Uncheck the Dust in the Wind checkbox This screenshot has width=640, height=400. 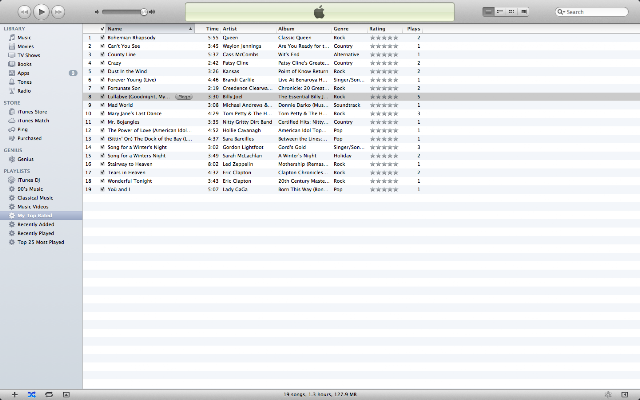click(x=102, y=71)
